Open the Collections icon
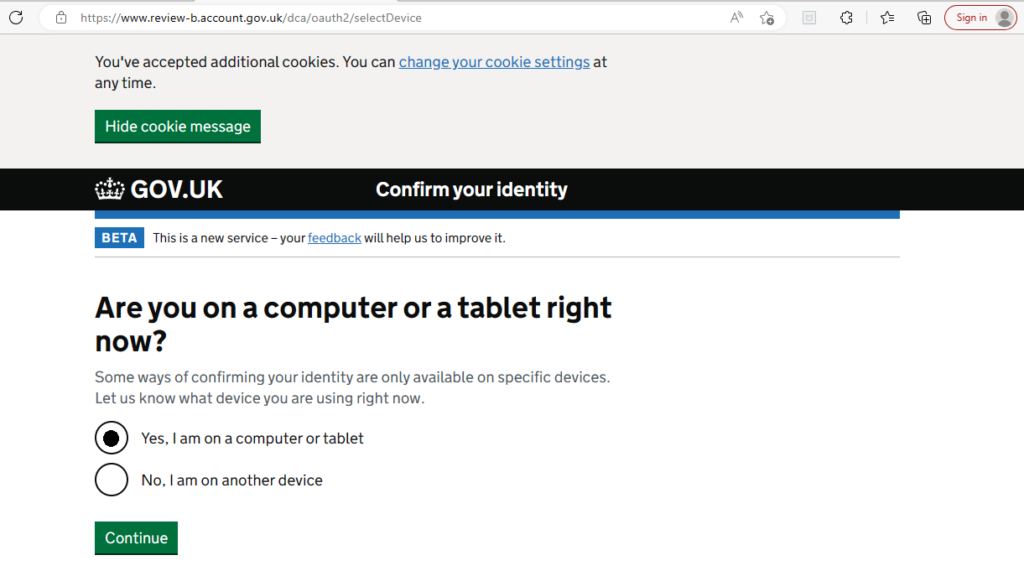Screen dimensions: 1024x576 pyautogui.click(x=924, y=18)
